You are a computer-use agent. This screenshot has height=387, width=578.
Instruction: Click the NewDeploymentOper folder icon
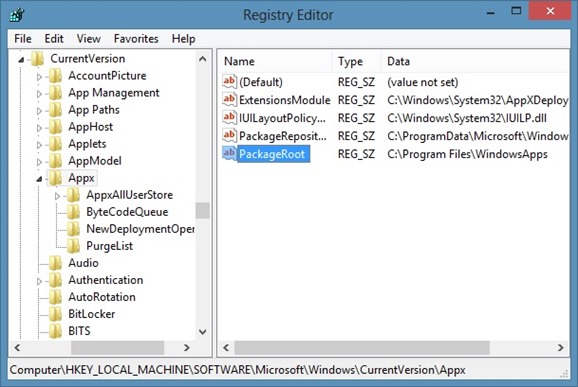pos(73,229)
